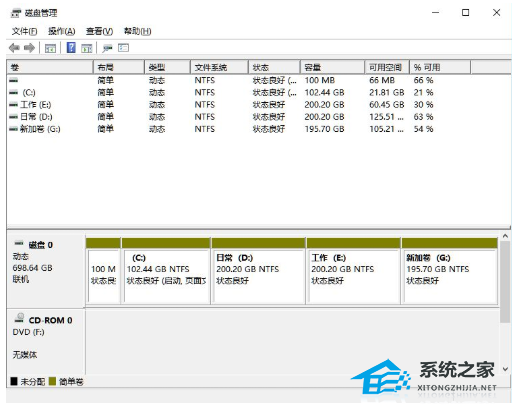
Task: Click the scroll down arrow of disk pane
Action: (505, 369)
